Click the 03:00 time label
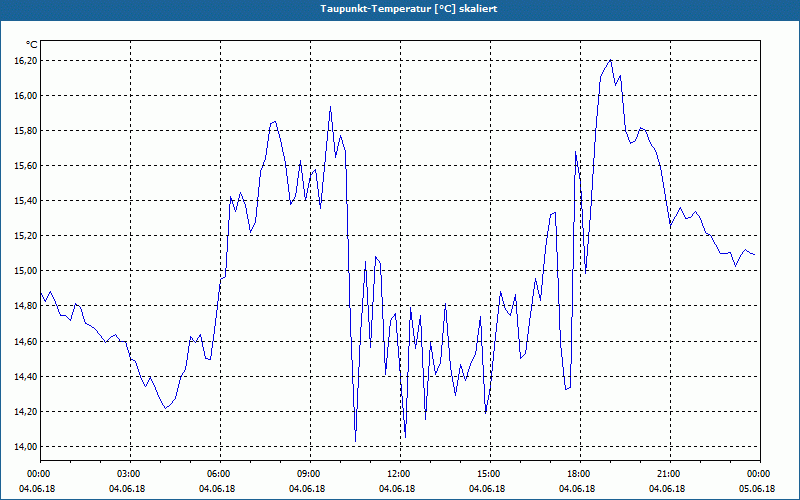This screenshot has height=500, width=800. 130,474
